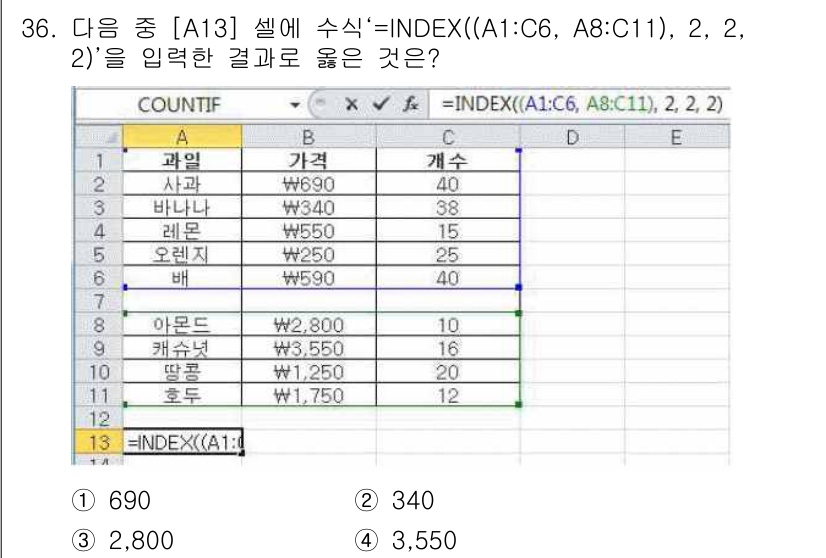Click the cell containing 바나나

tap(182, 207)
